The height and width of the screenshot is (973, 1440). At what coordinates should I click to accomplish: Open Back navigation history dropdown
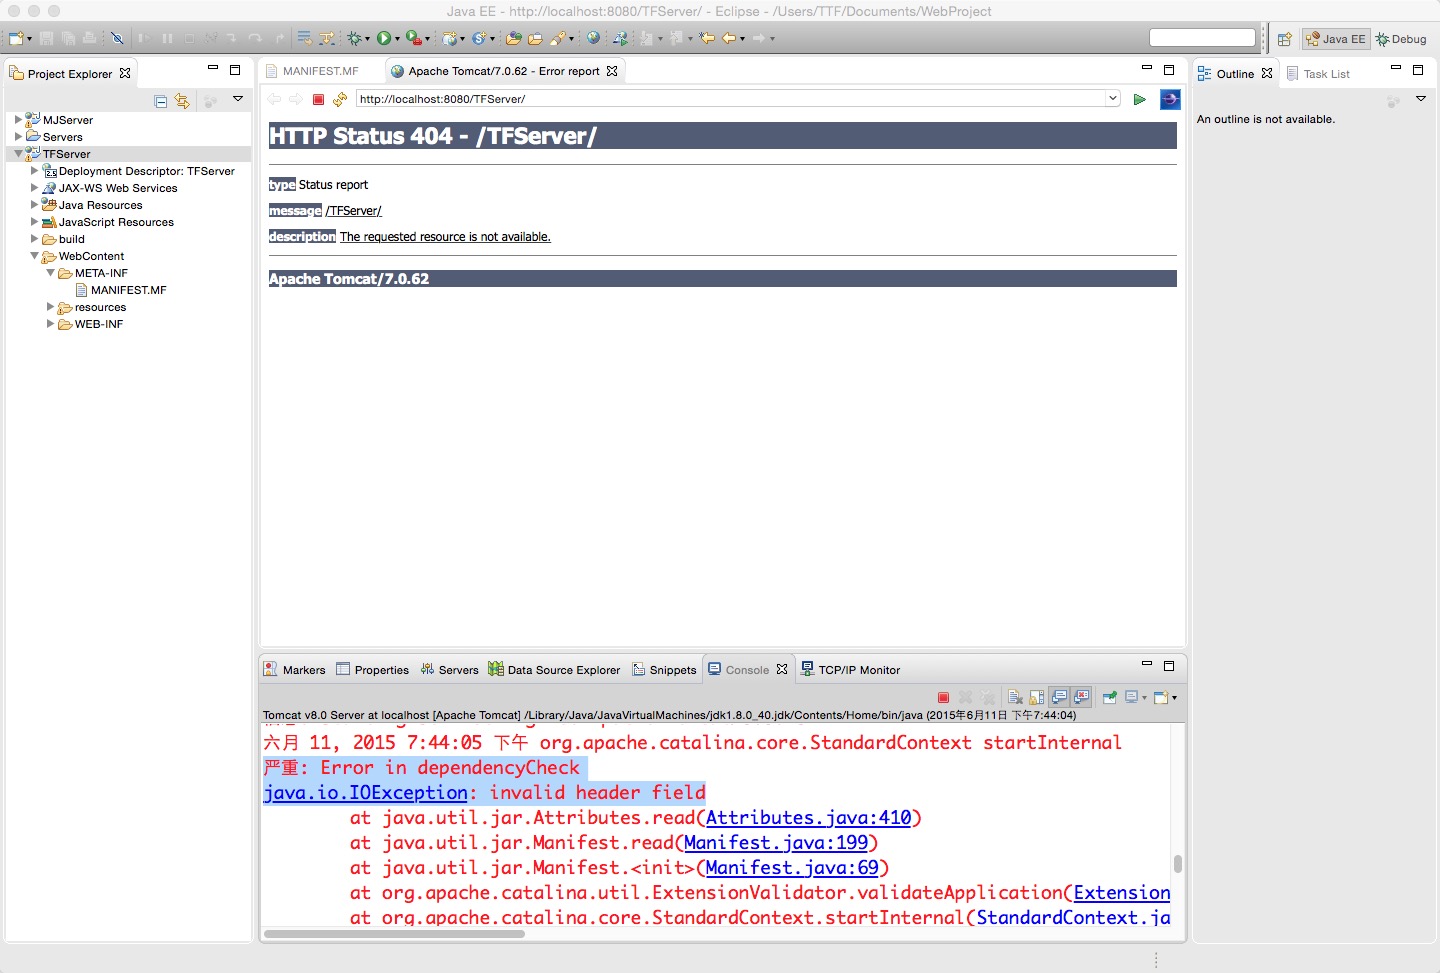click(742, 39)
